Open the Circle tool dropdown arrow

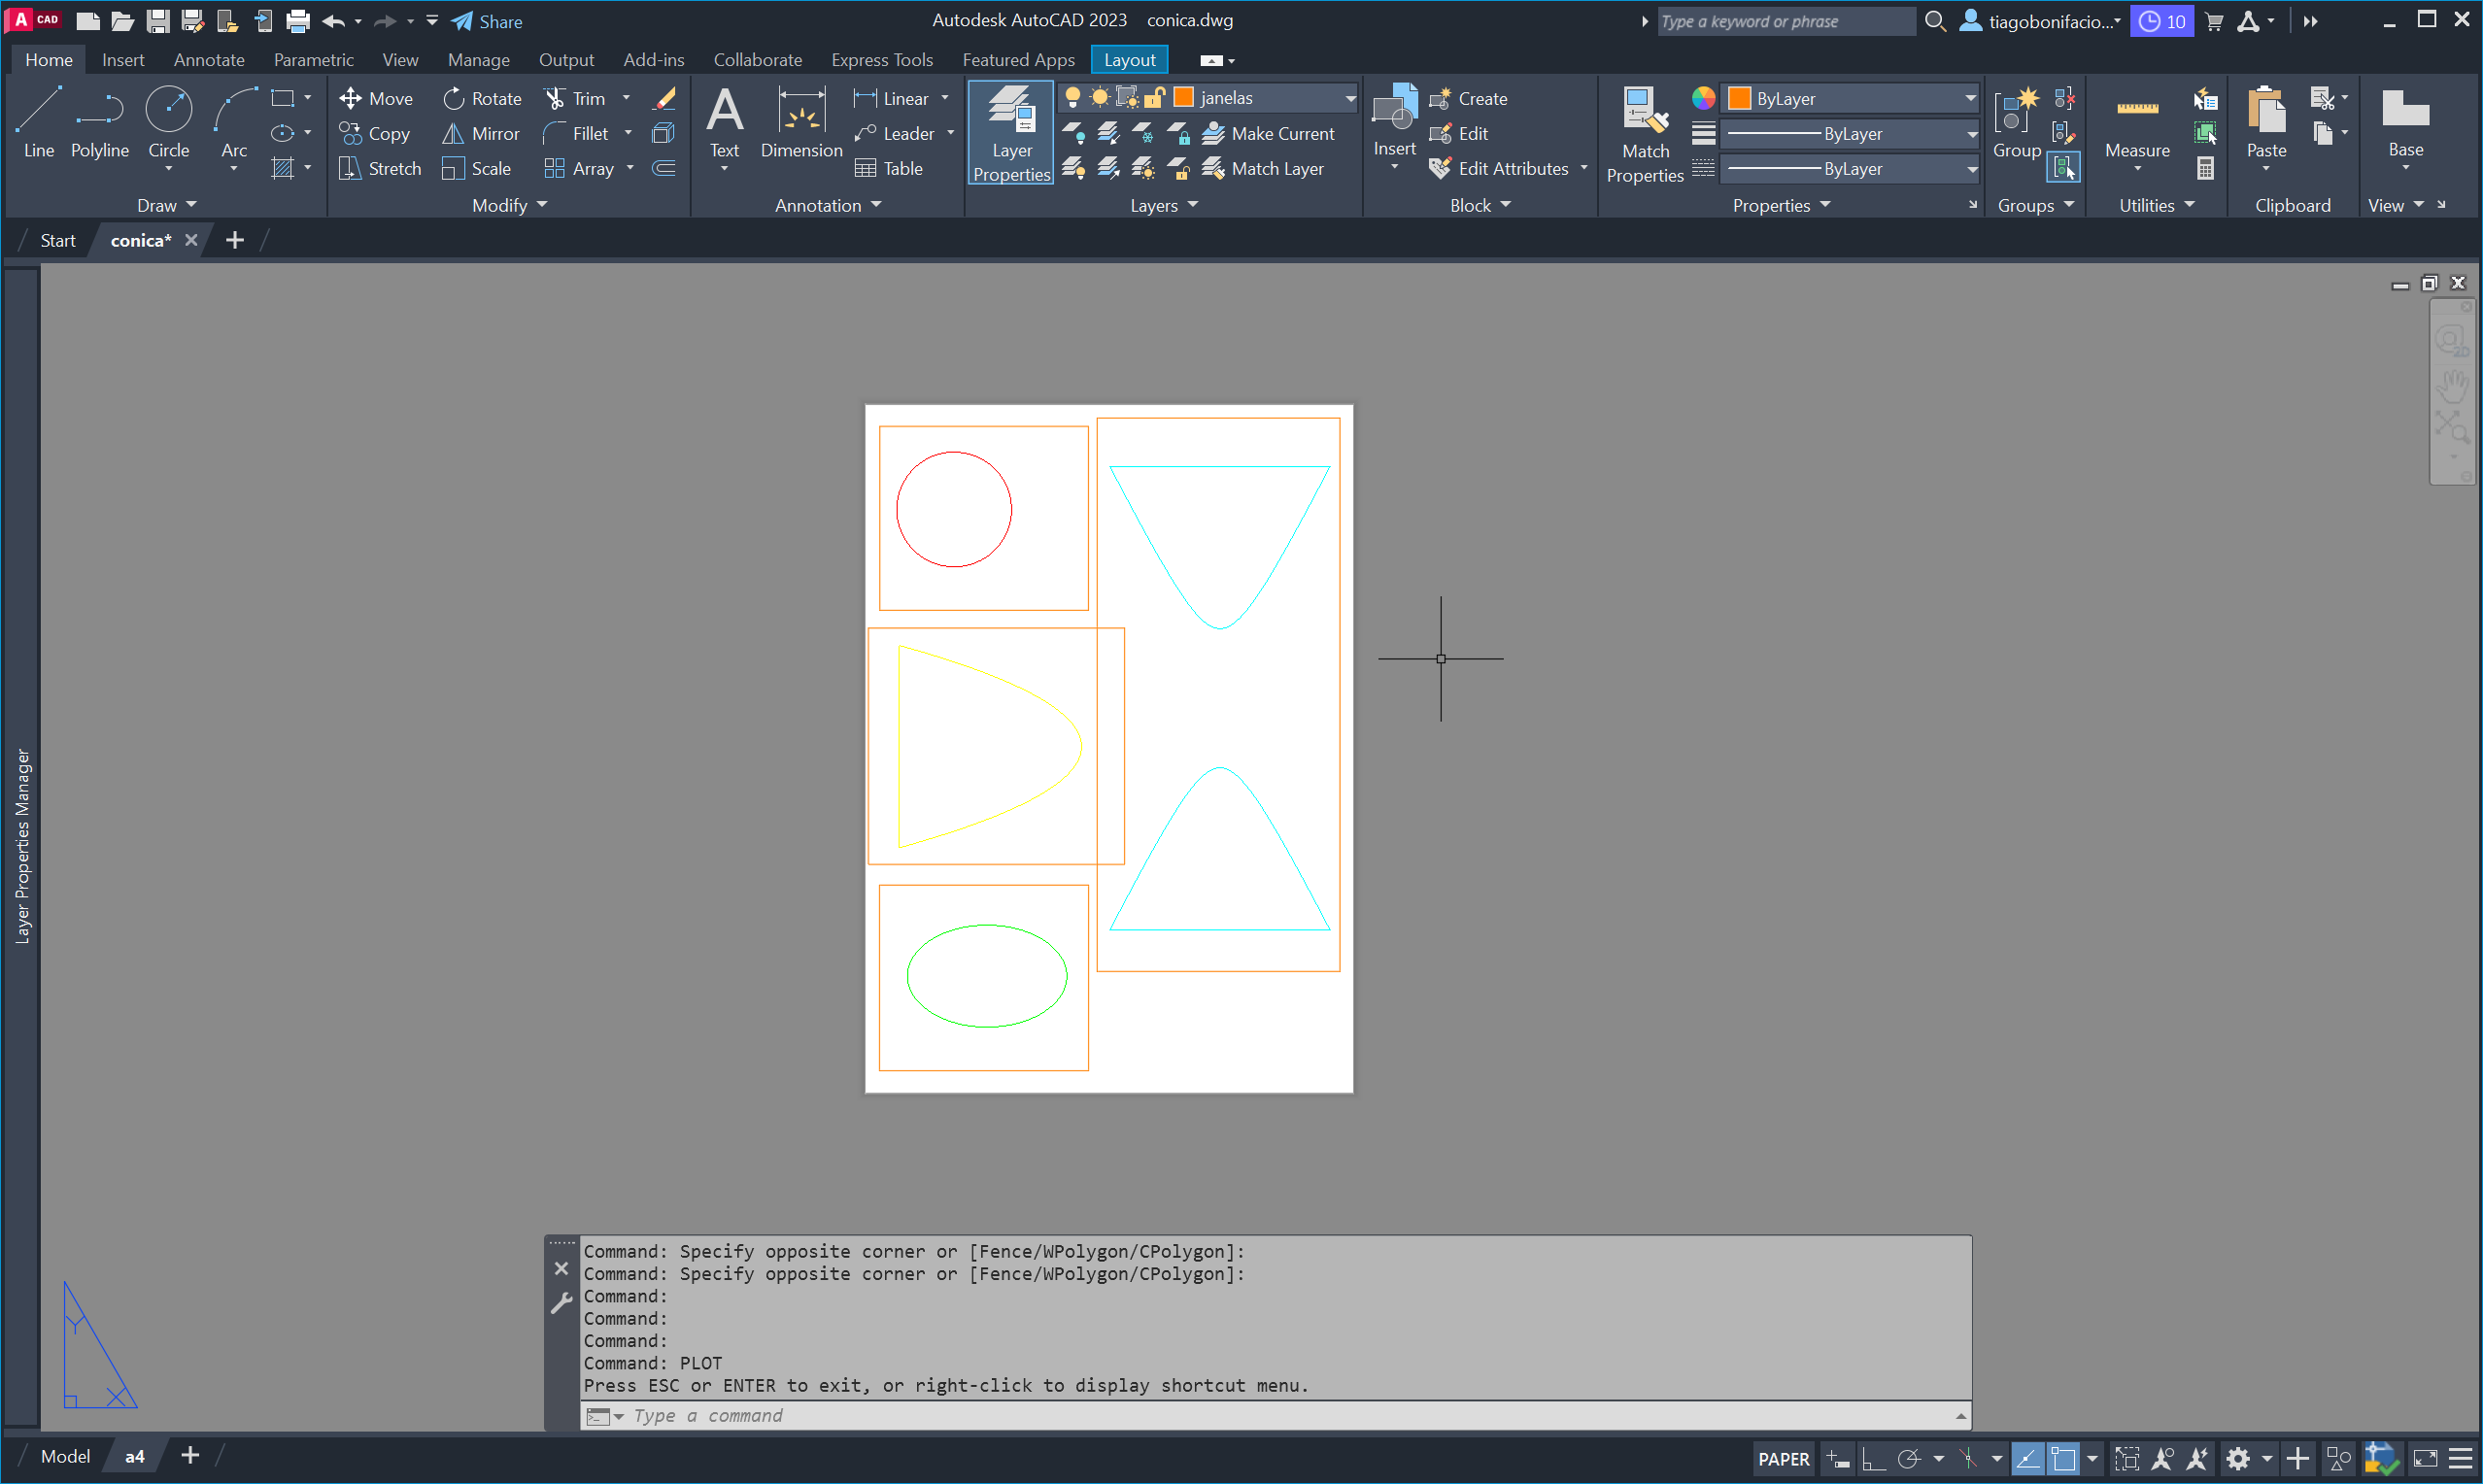click(x=168, y=169)
